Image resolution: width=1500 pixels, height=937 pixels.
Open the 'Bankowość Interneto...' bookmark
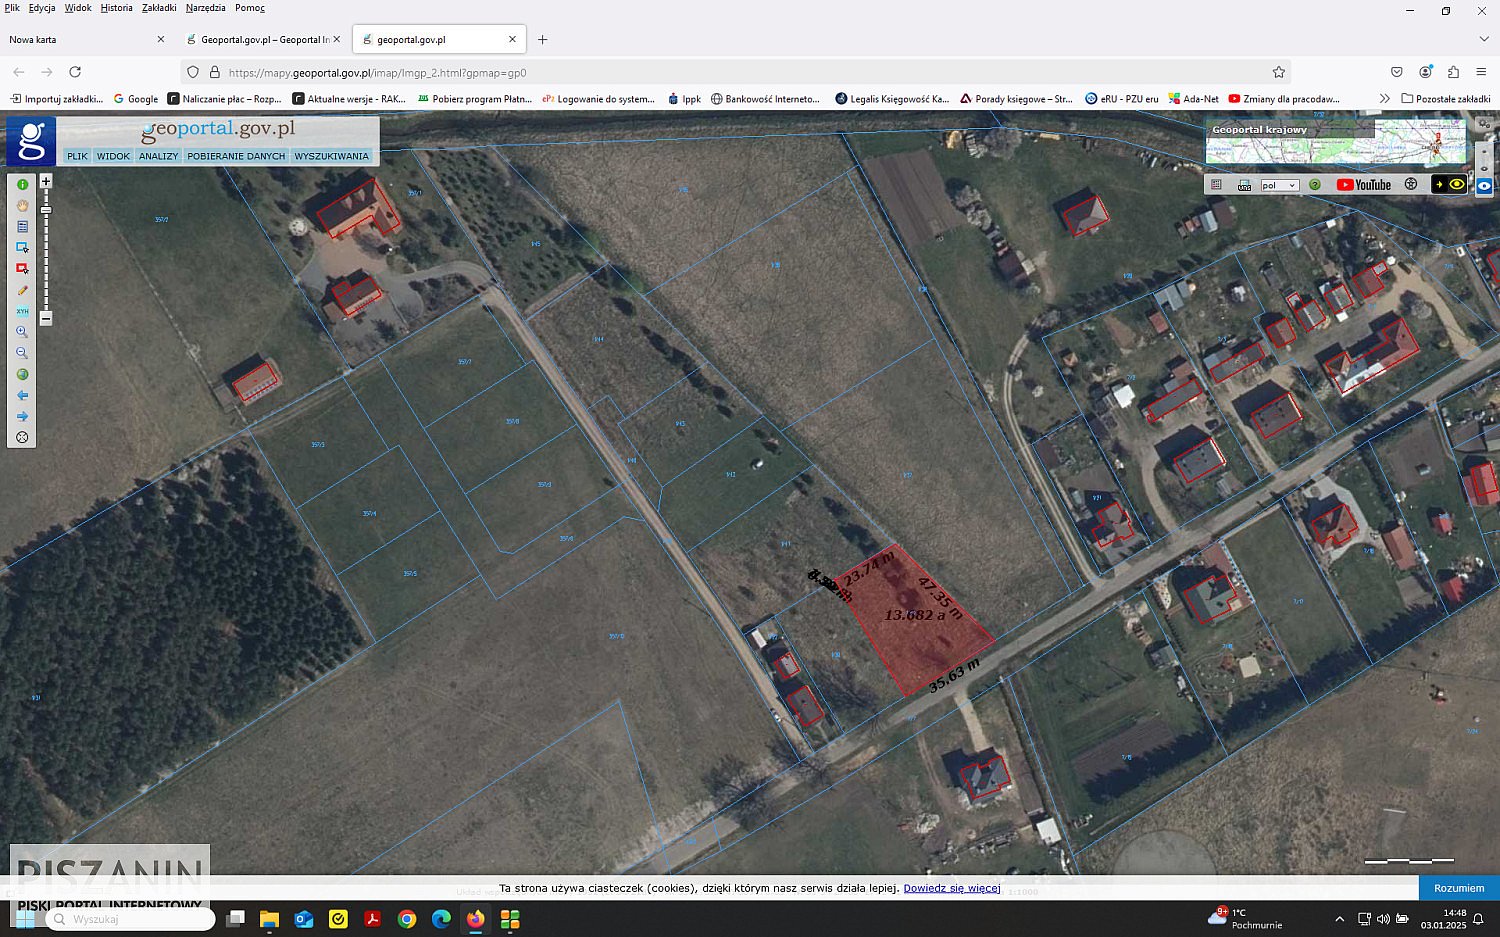coord(765,99)
